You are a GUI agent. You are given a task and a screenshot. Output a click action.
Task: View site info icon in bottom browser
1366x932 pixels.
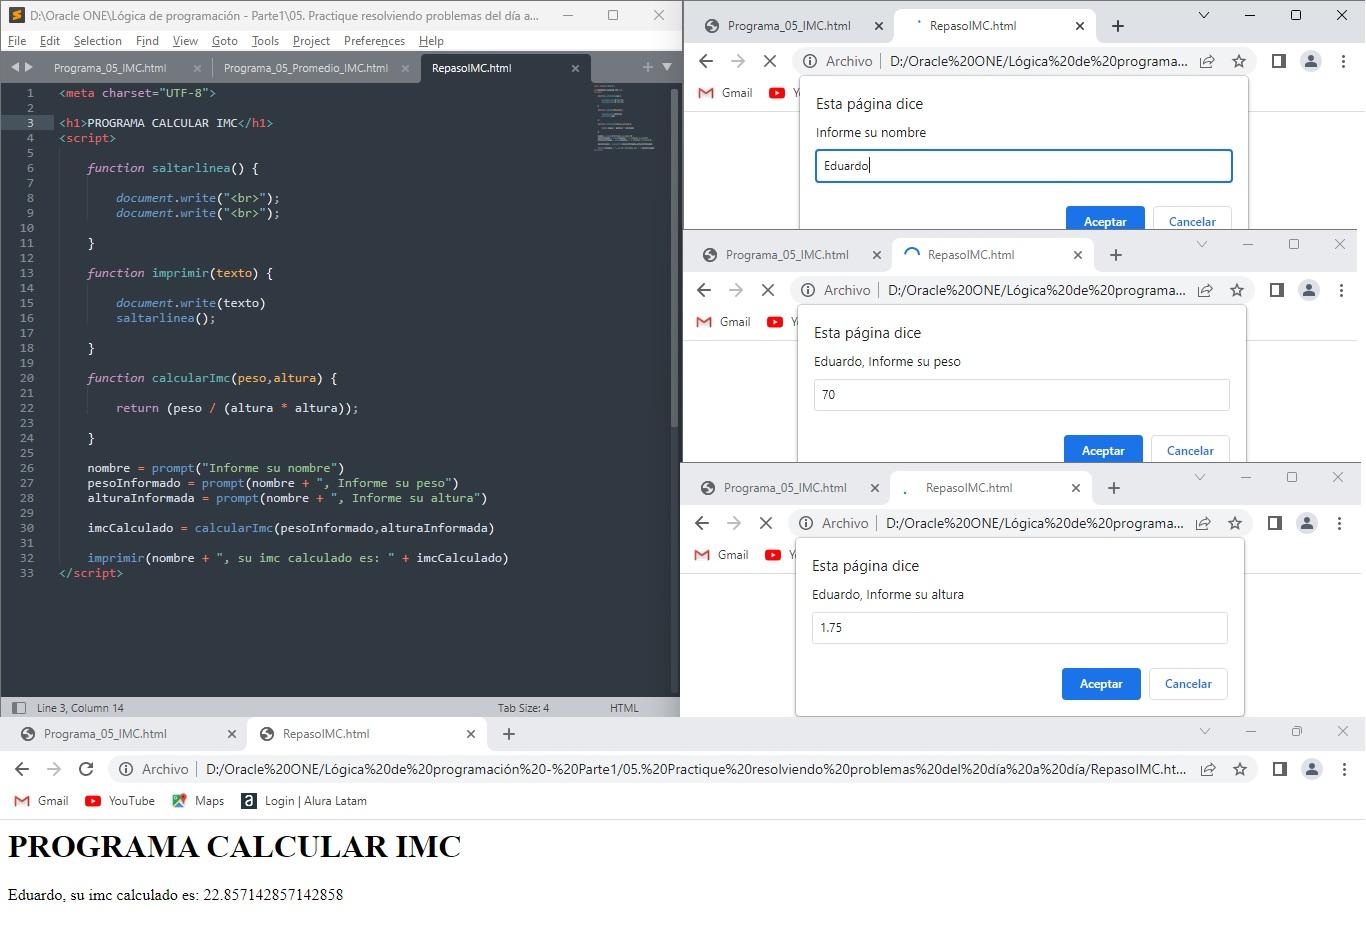click(x=126, y=769)
